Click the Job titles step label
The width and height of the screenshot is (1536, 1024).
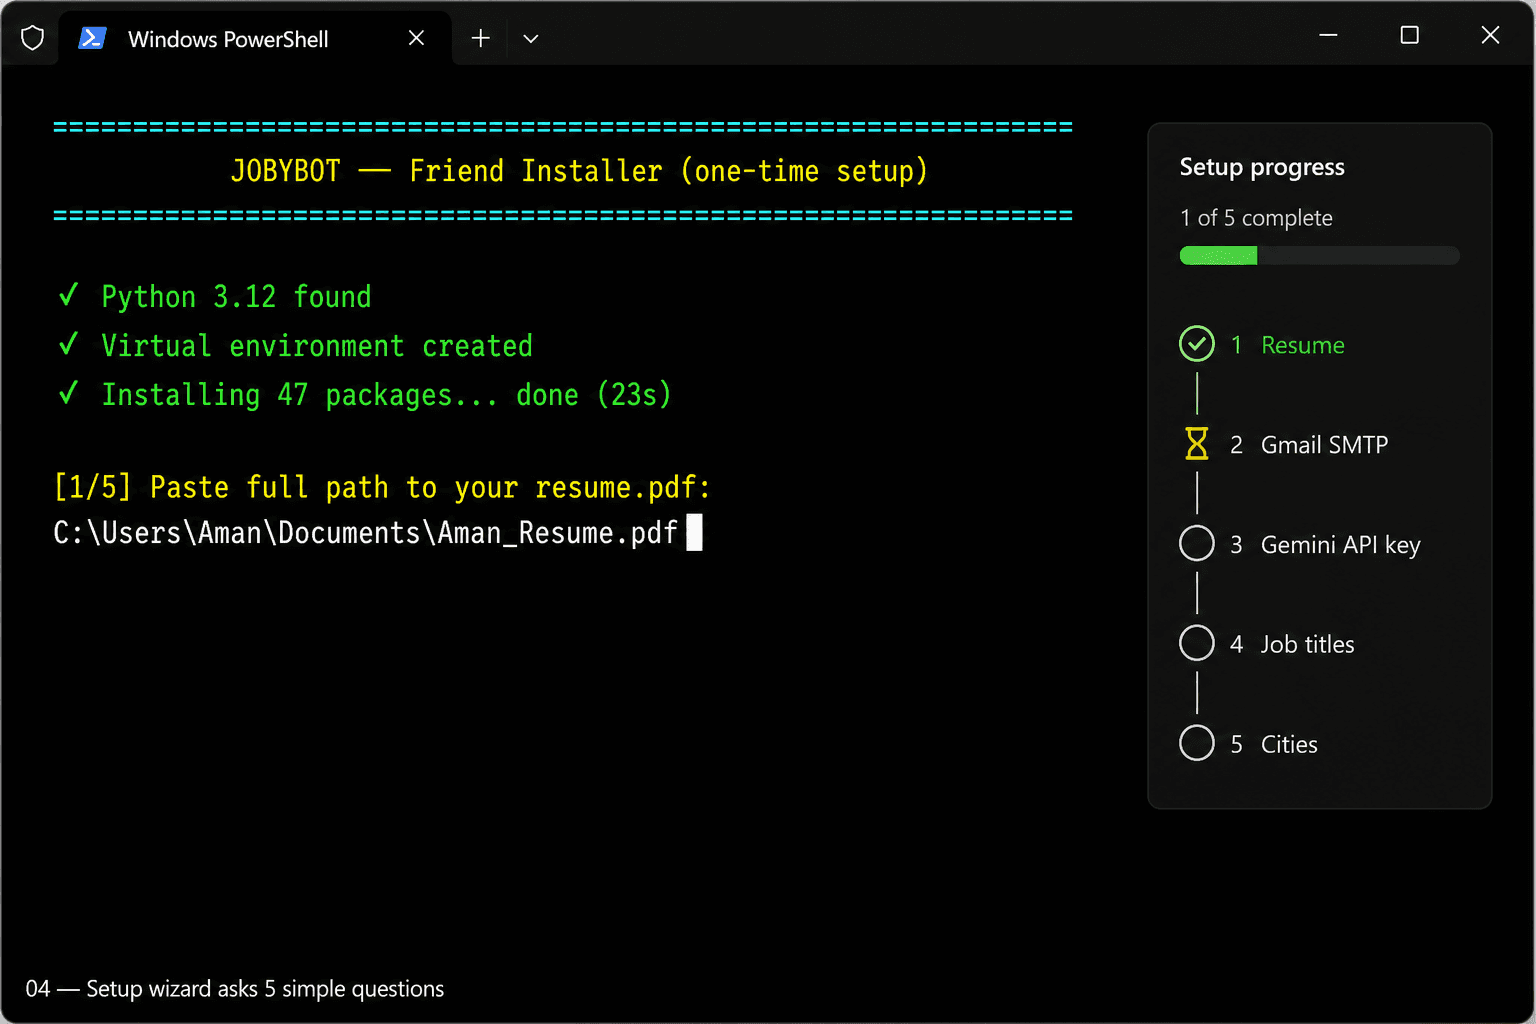click(1308, 645)
